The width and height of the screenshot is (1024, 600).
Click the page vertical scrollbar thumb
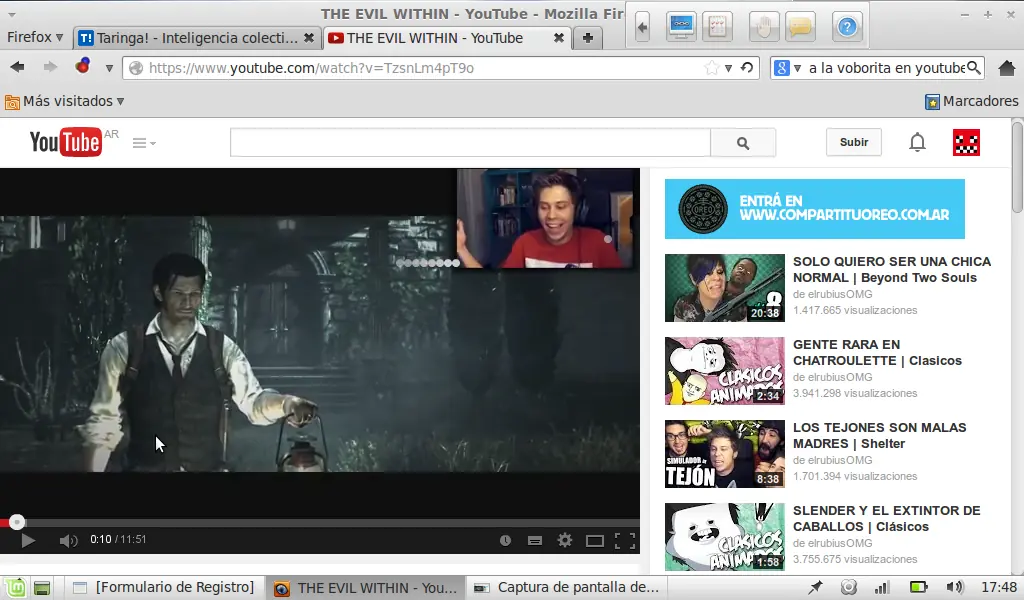click(1017, 166)
